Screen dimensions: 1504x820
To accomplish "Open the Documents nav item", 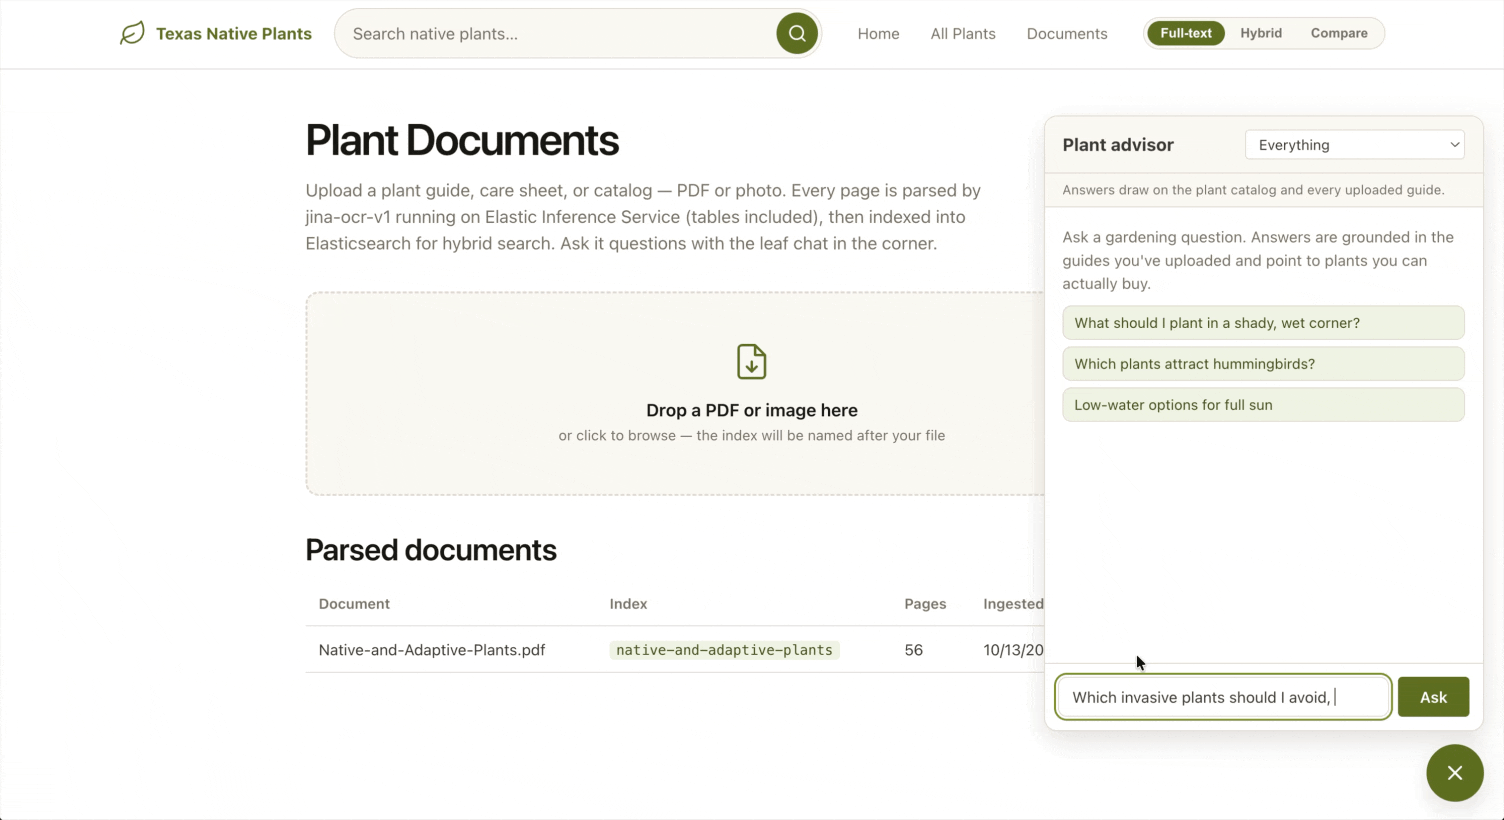I will point(1067,34).
